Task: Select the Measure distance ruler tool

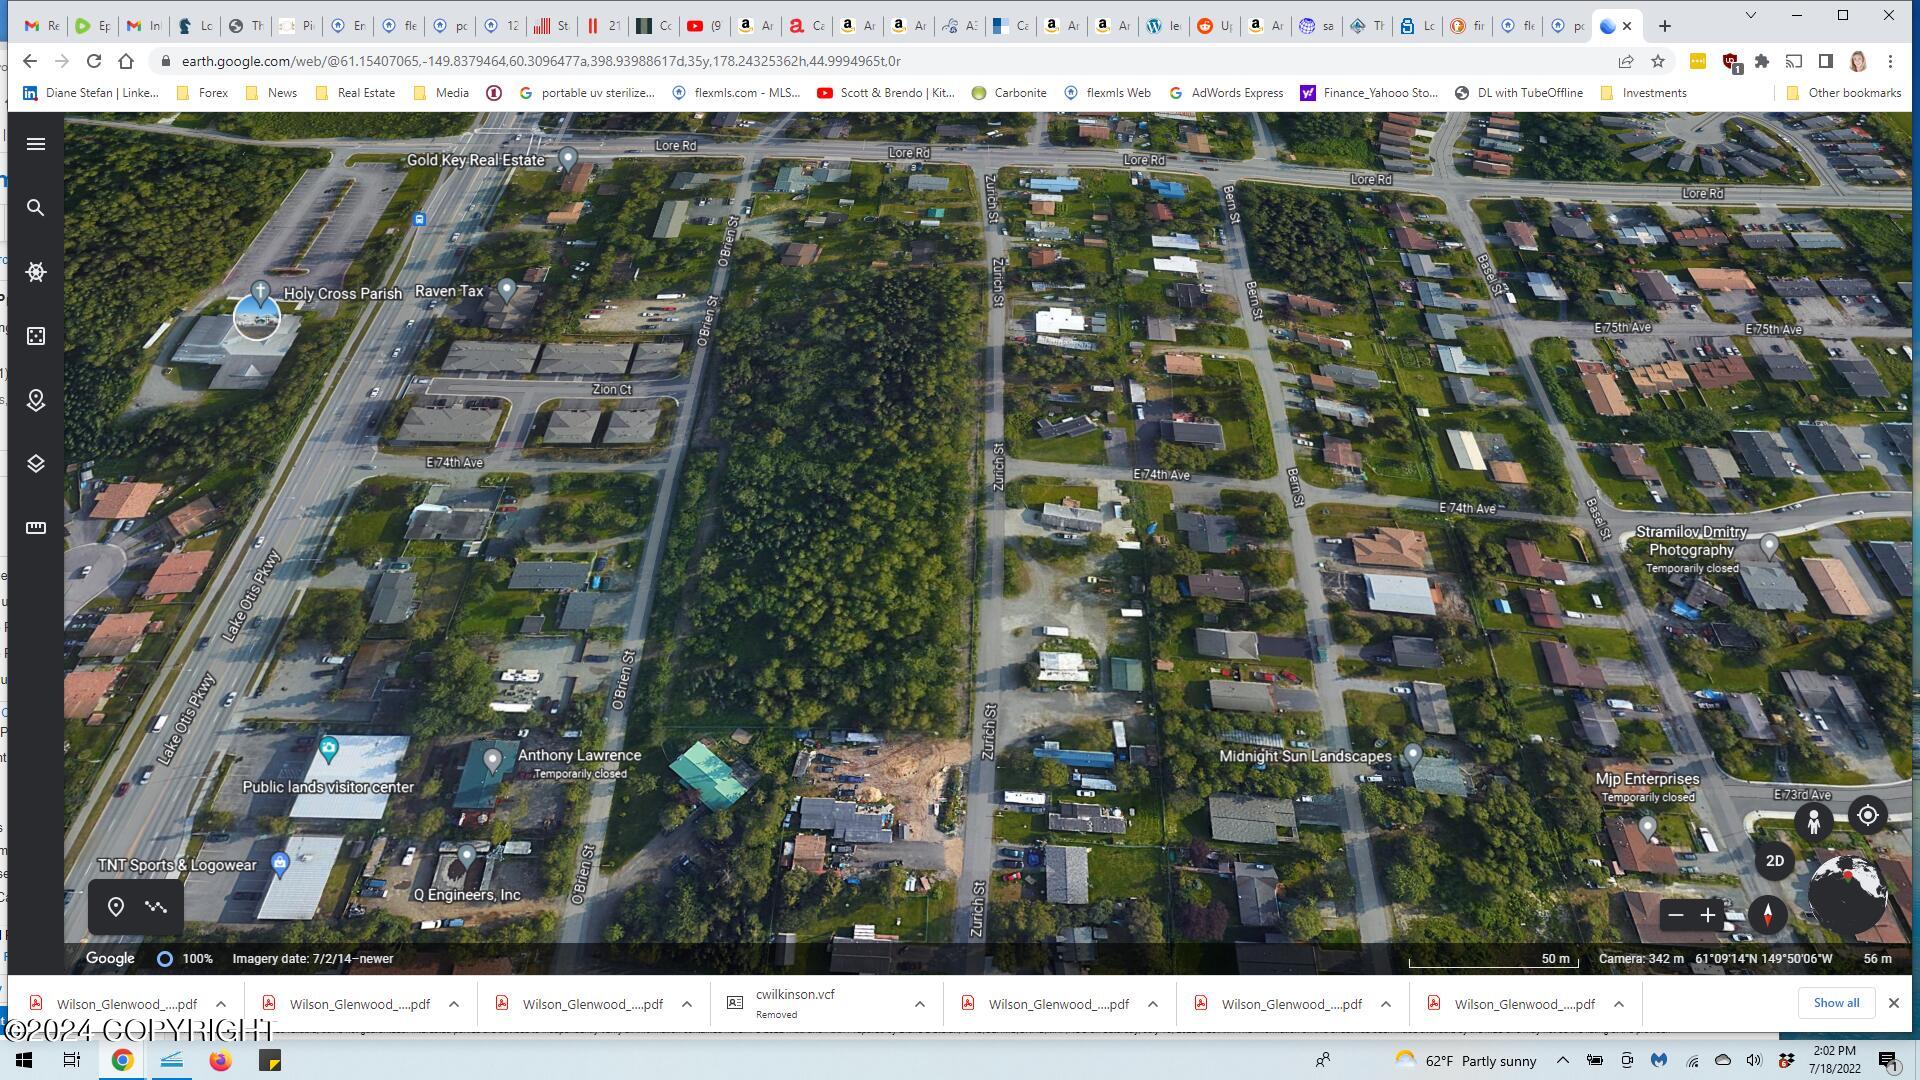Action: (36, 527)
